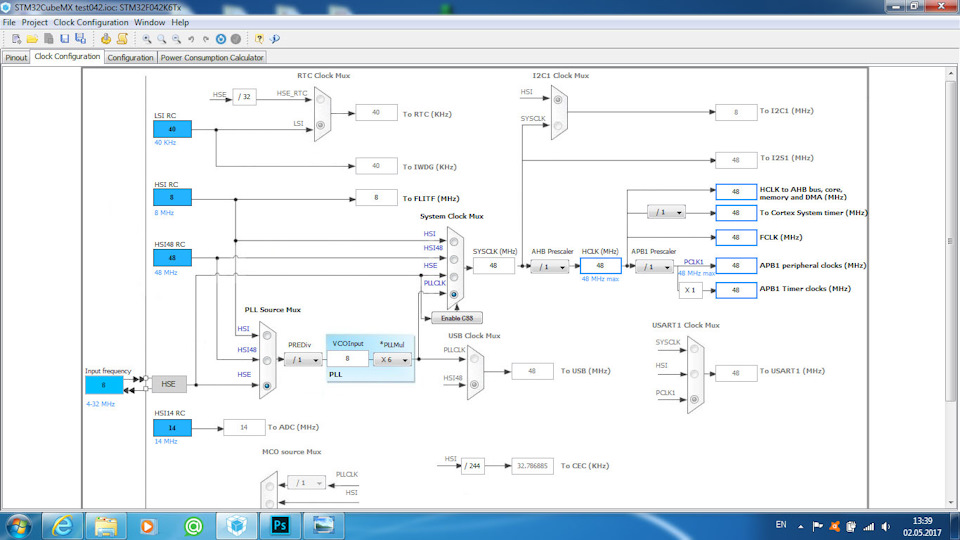Click the Help question mark icon
The height and width of the screenshot is (540, 960).
point(259,39)
